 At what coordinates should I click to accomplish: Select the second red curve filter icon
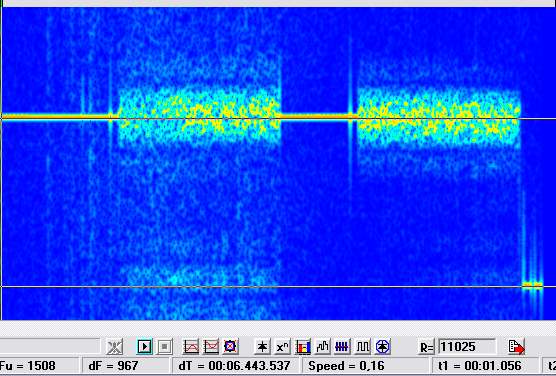pyautogui.click(x=210, y=346)
